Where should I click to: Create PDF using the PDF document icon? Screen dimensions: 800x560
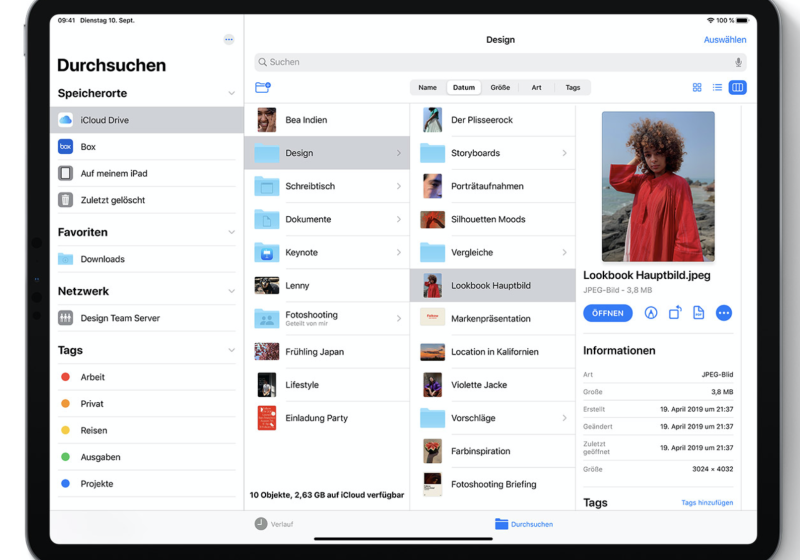[x=698, y=313]
